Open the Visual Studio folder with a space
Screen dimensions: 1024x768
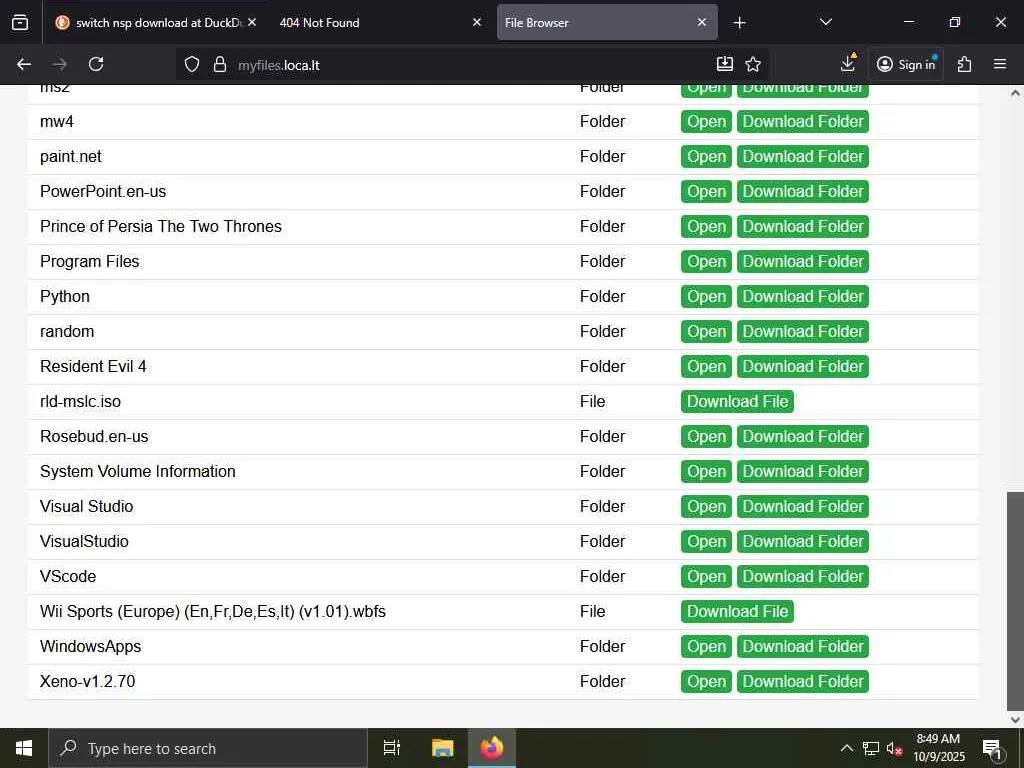[706, 507]
